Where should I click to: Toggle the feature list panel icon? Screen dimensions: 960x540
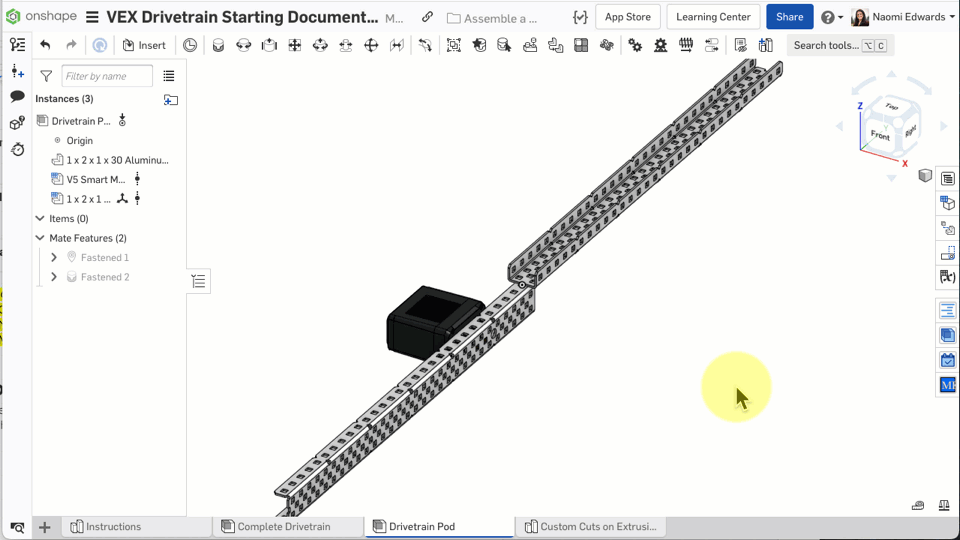[18, 45]
